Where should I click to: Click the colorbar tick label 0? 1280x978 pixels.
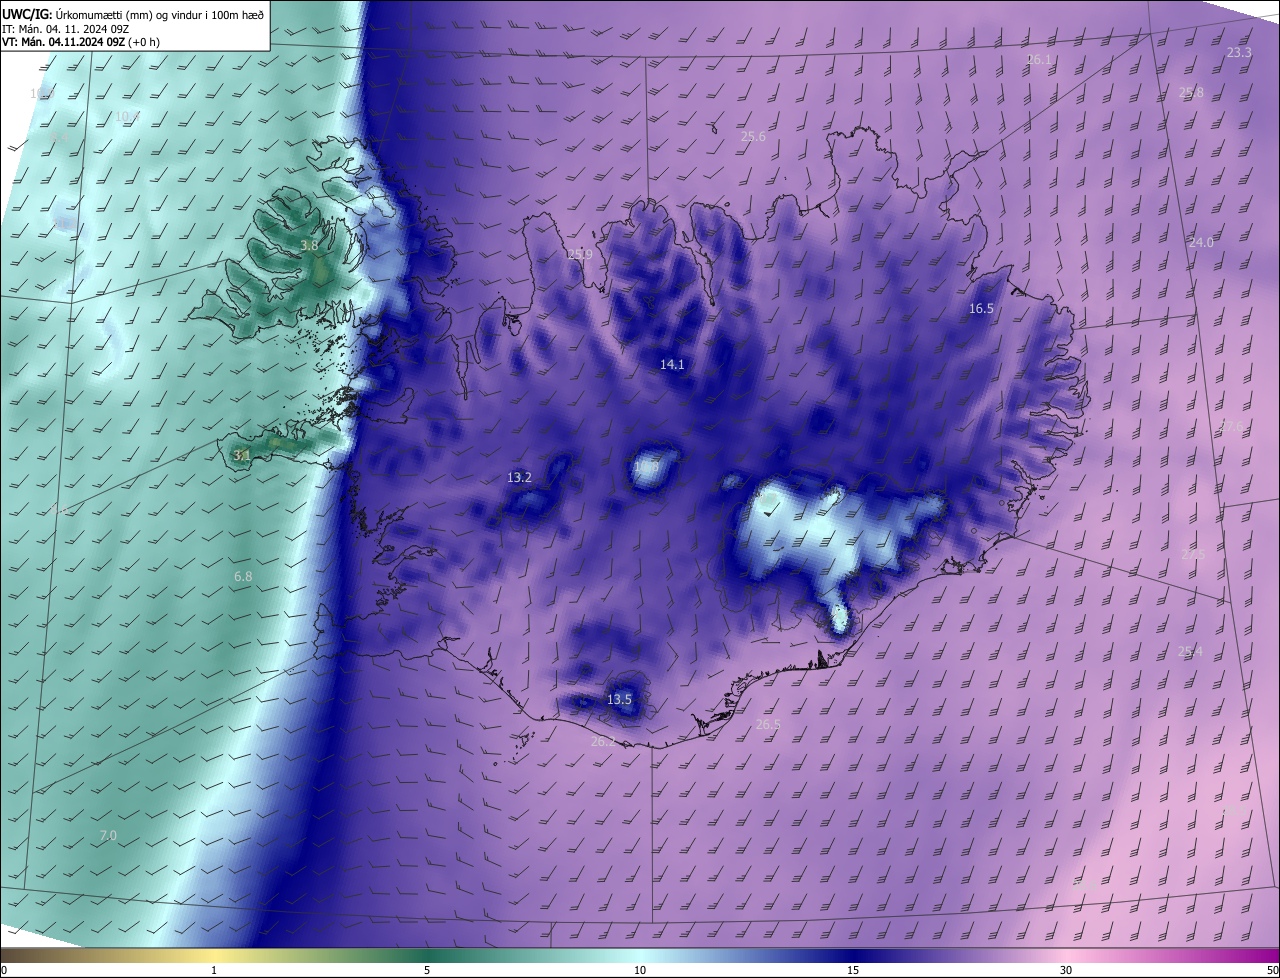4,970
